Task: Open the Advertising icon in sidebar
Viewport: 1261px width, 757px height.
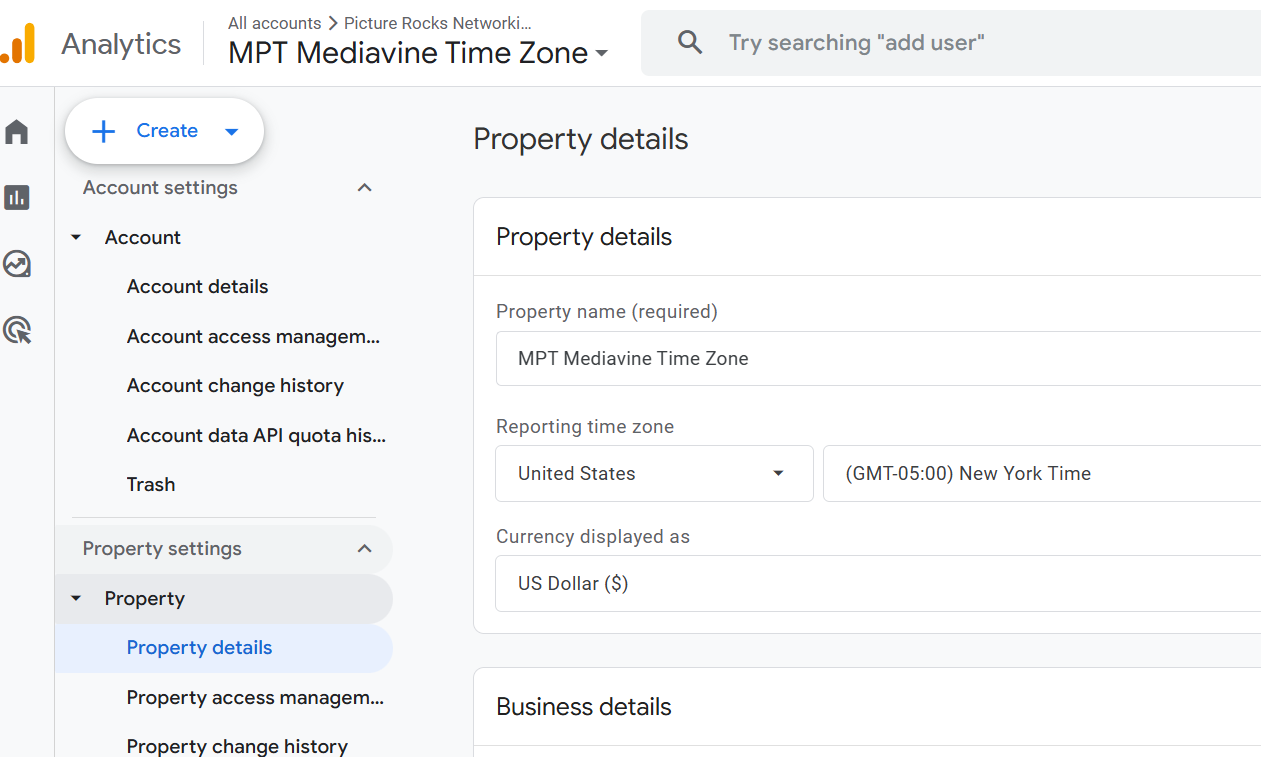Action: [17, 330]
